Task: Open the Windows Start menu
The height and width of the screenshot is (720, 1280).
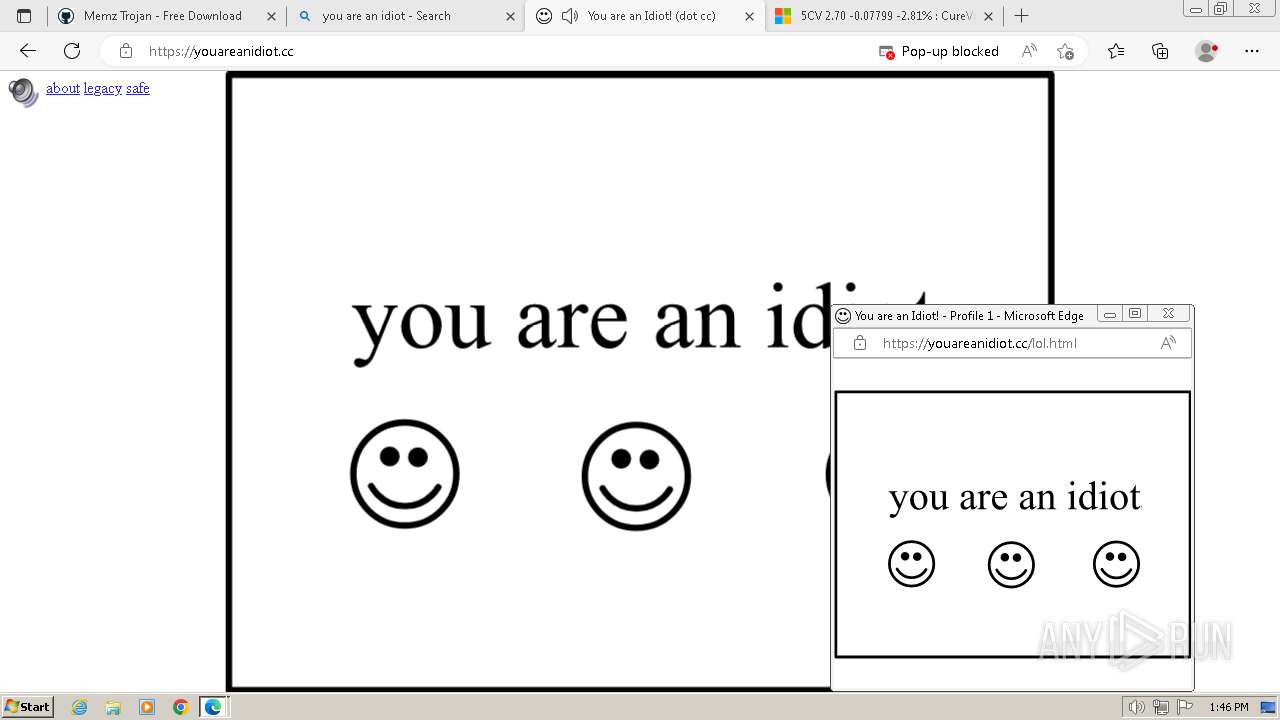Action: [28, 707]
